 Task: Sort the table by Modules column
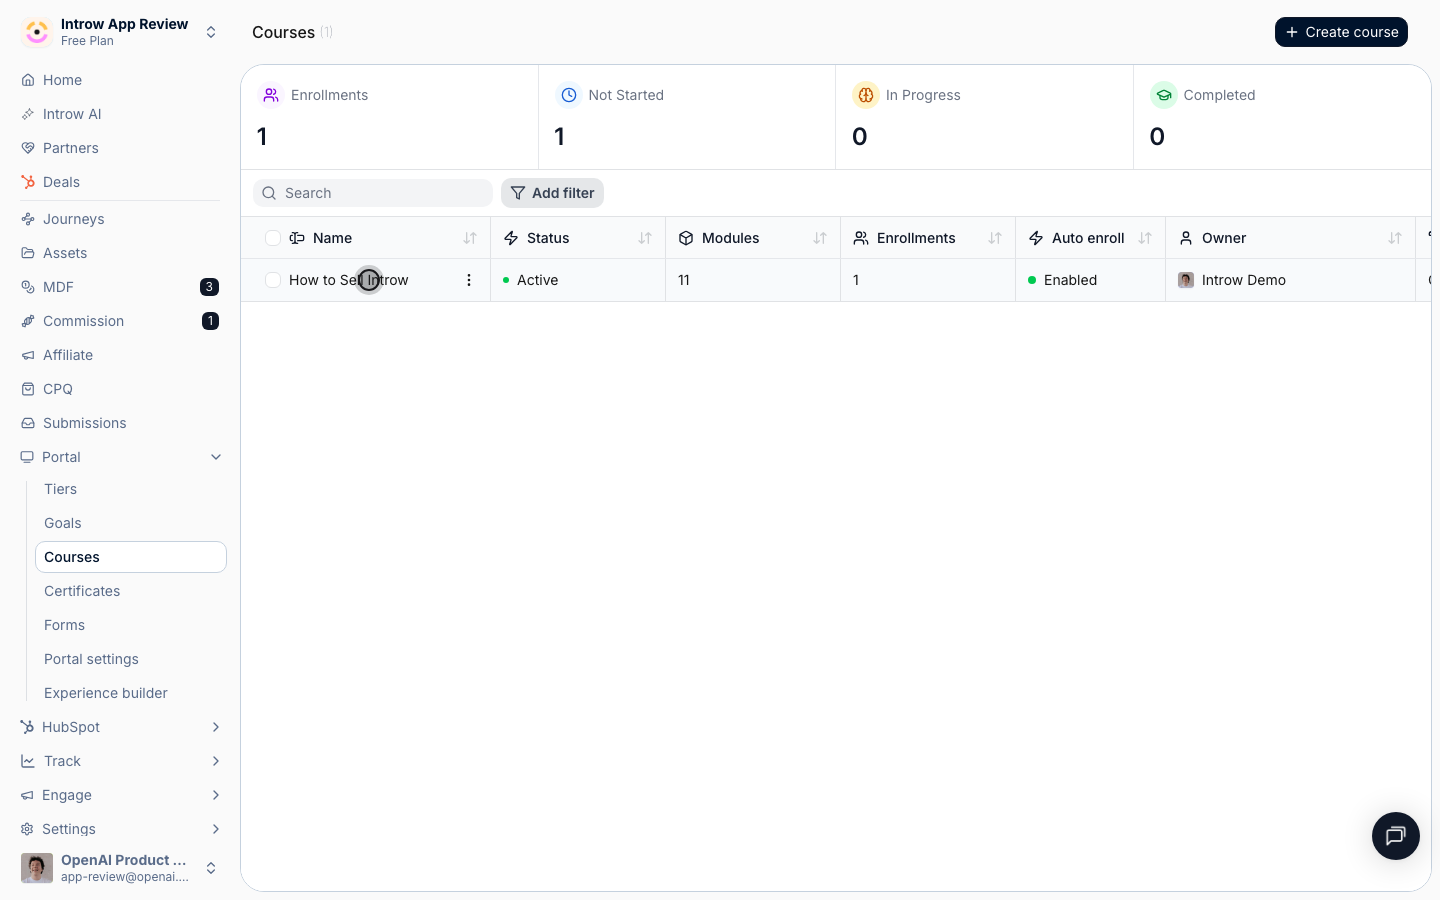point(820,238)
